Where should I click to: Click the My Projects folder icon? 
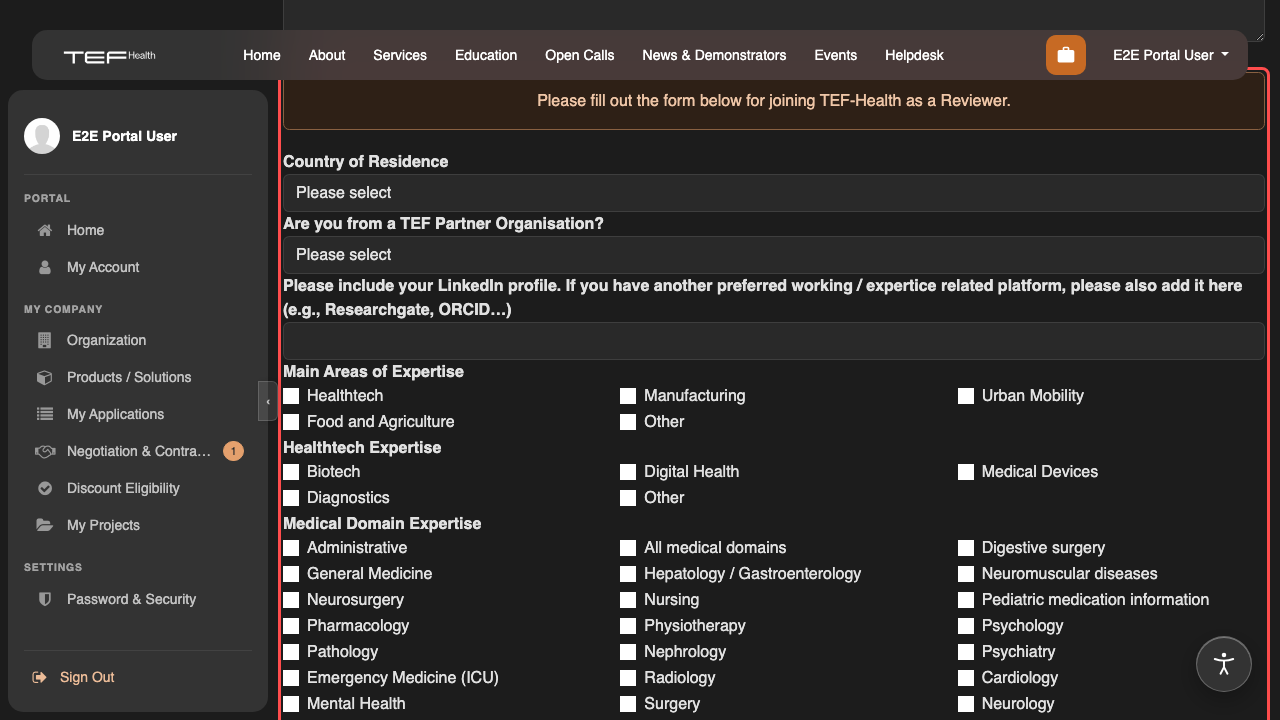(x=44, y=525)
